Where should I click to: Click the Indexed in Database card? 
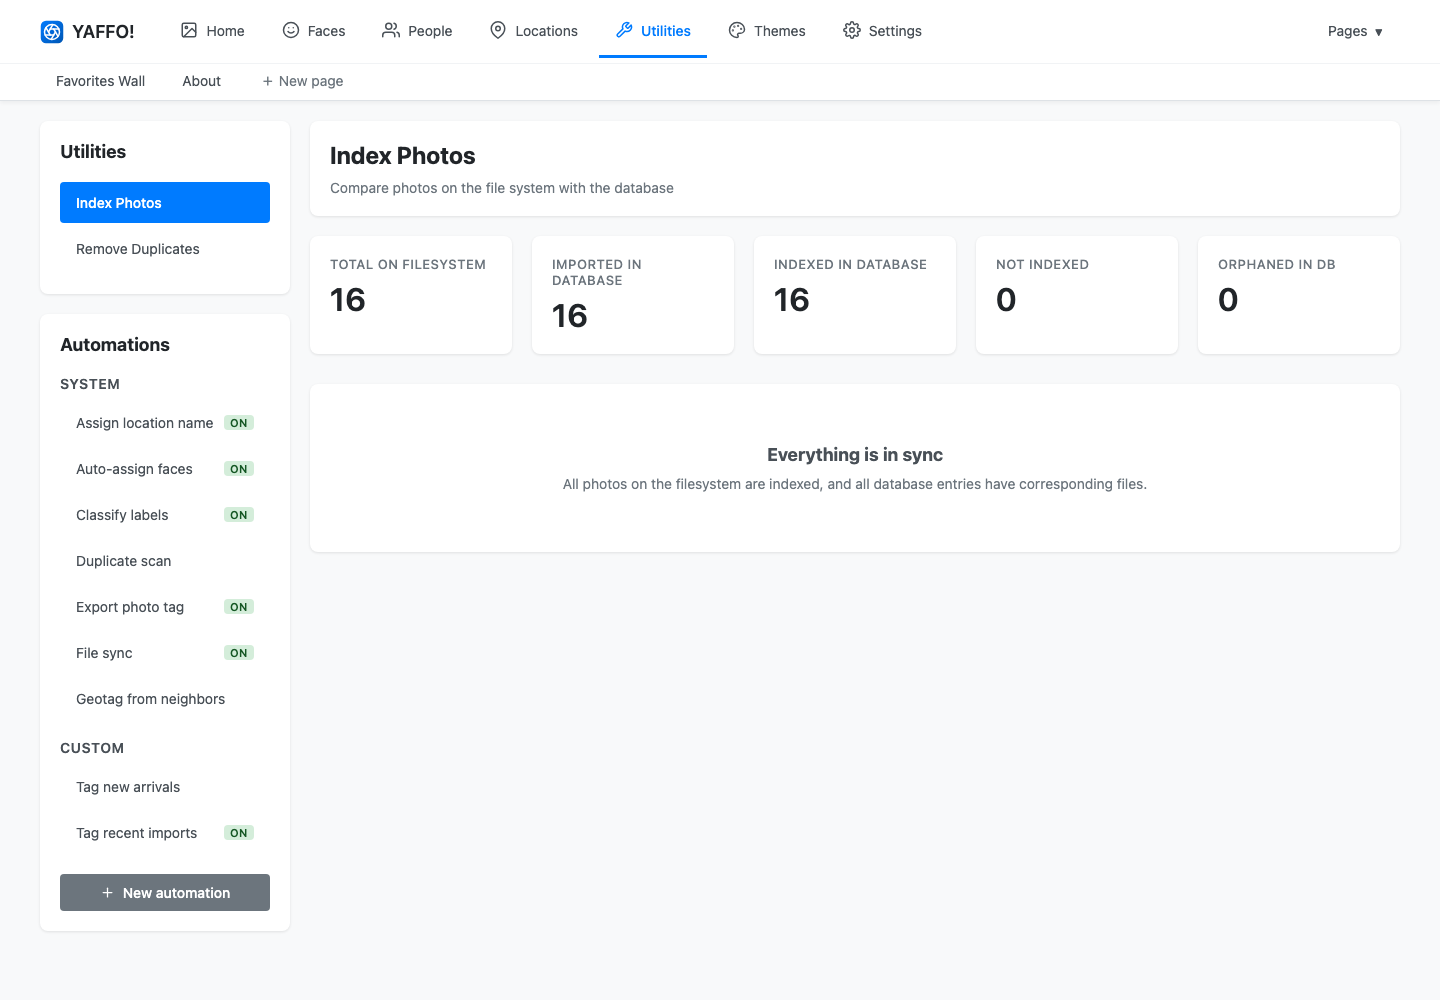pos(855,295)
